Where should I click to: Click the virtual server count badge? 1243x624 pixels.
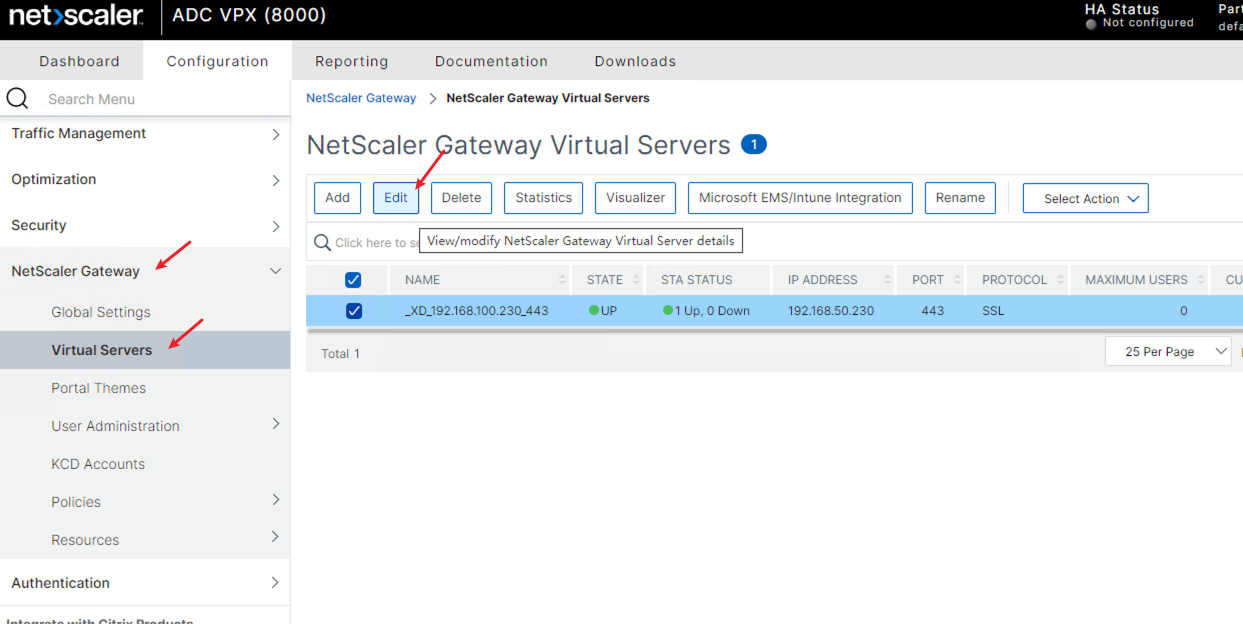[x=753, y=145]
